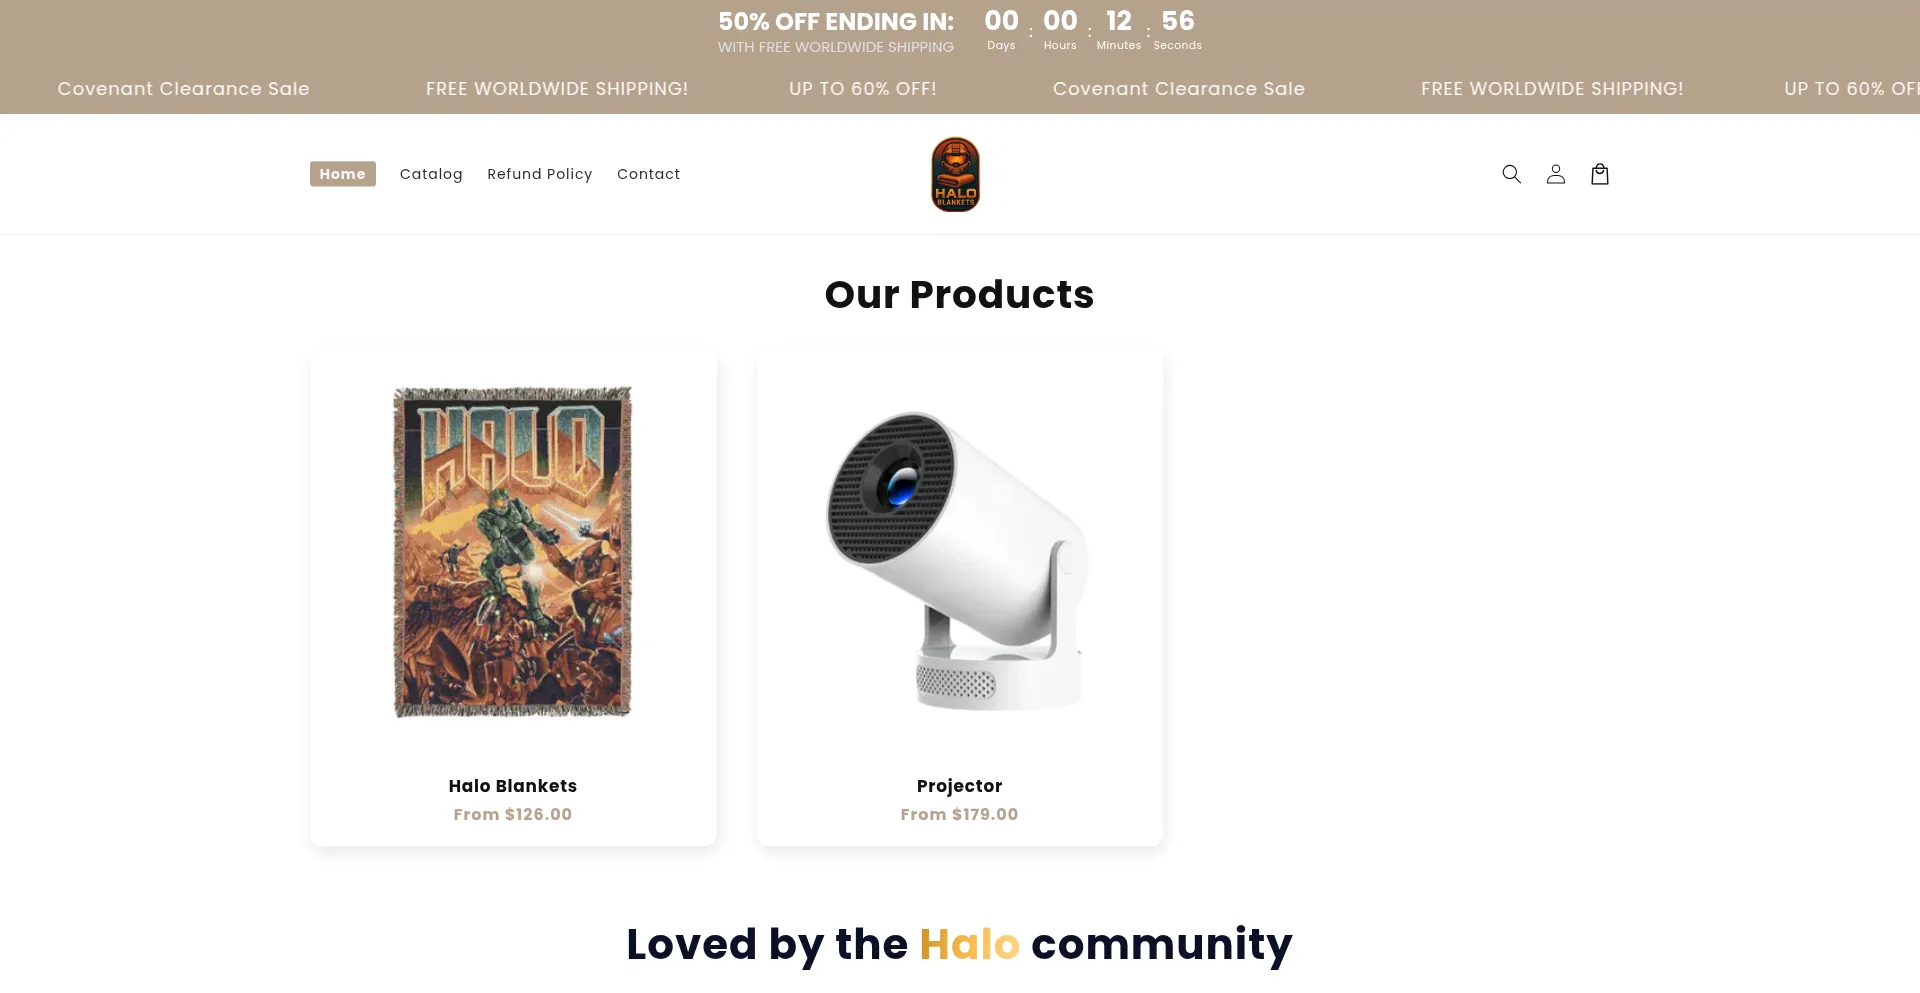Open the account login icon
Screen dimensions: 1920x993
(x=1555, y=174)
